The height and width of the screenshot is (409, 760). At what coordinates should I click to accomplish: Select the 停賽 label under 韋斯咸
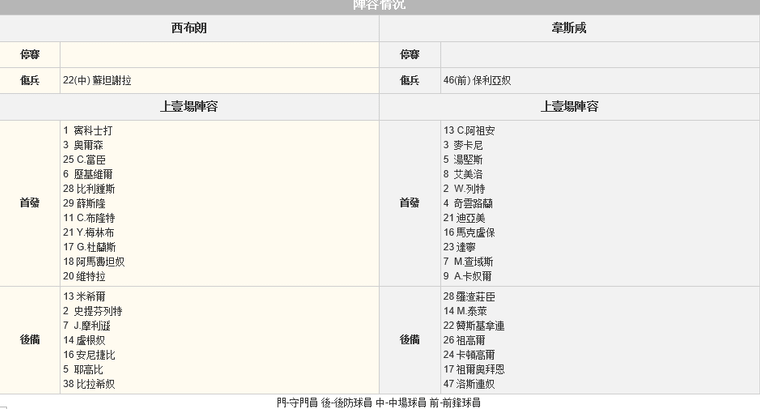[x=410, y=55]
